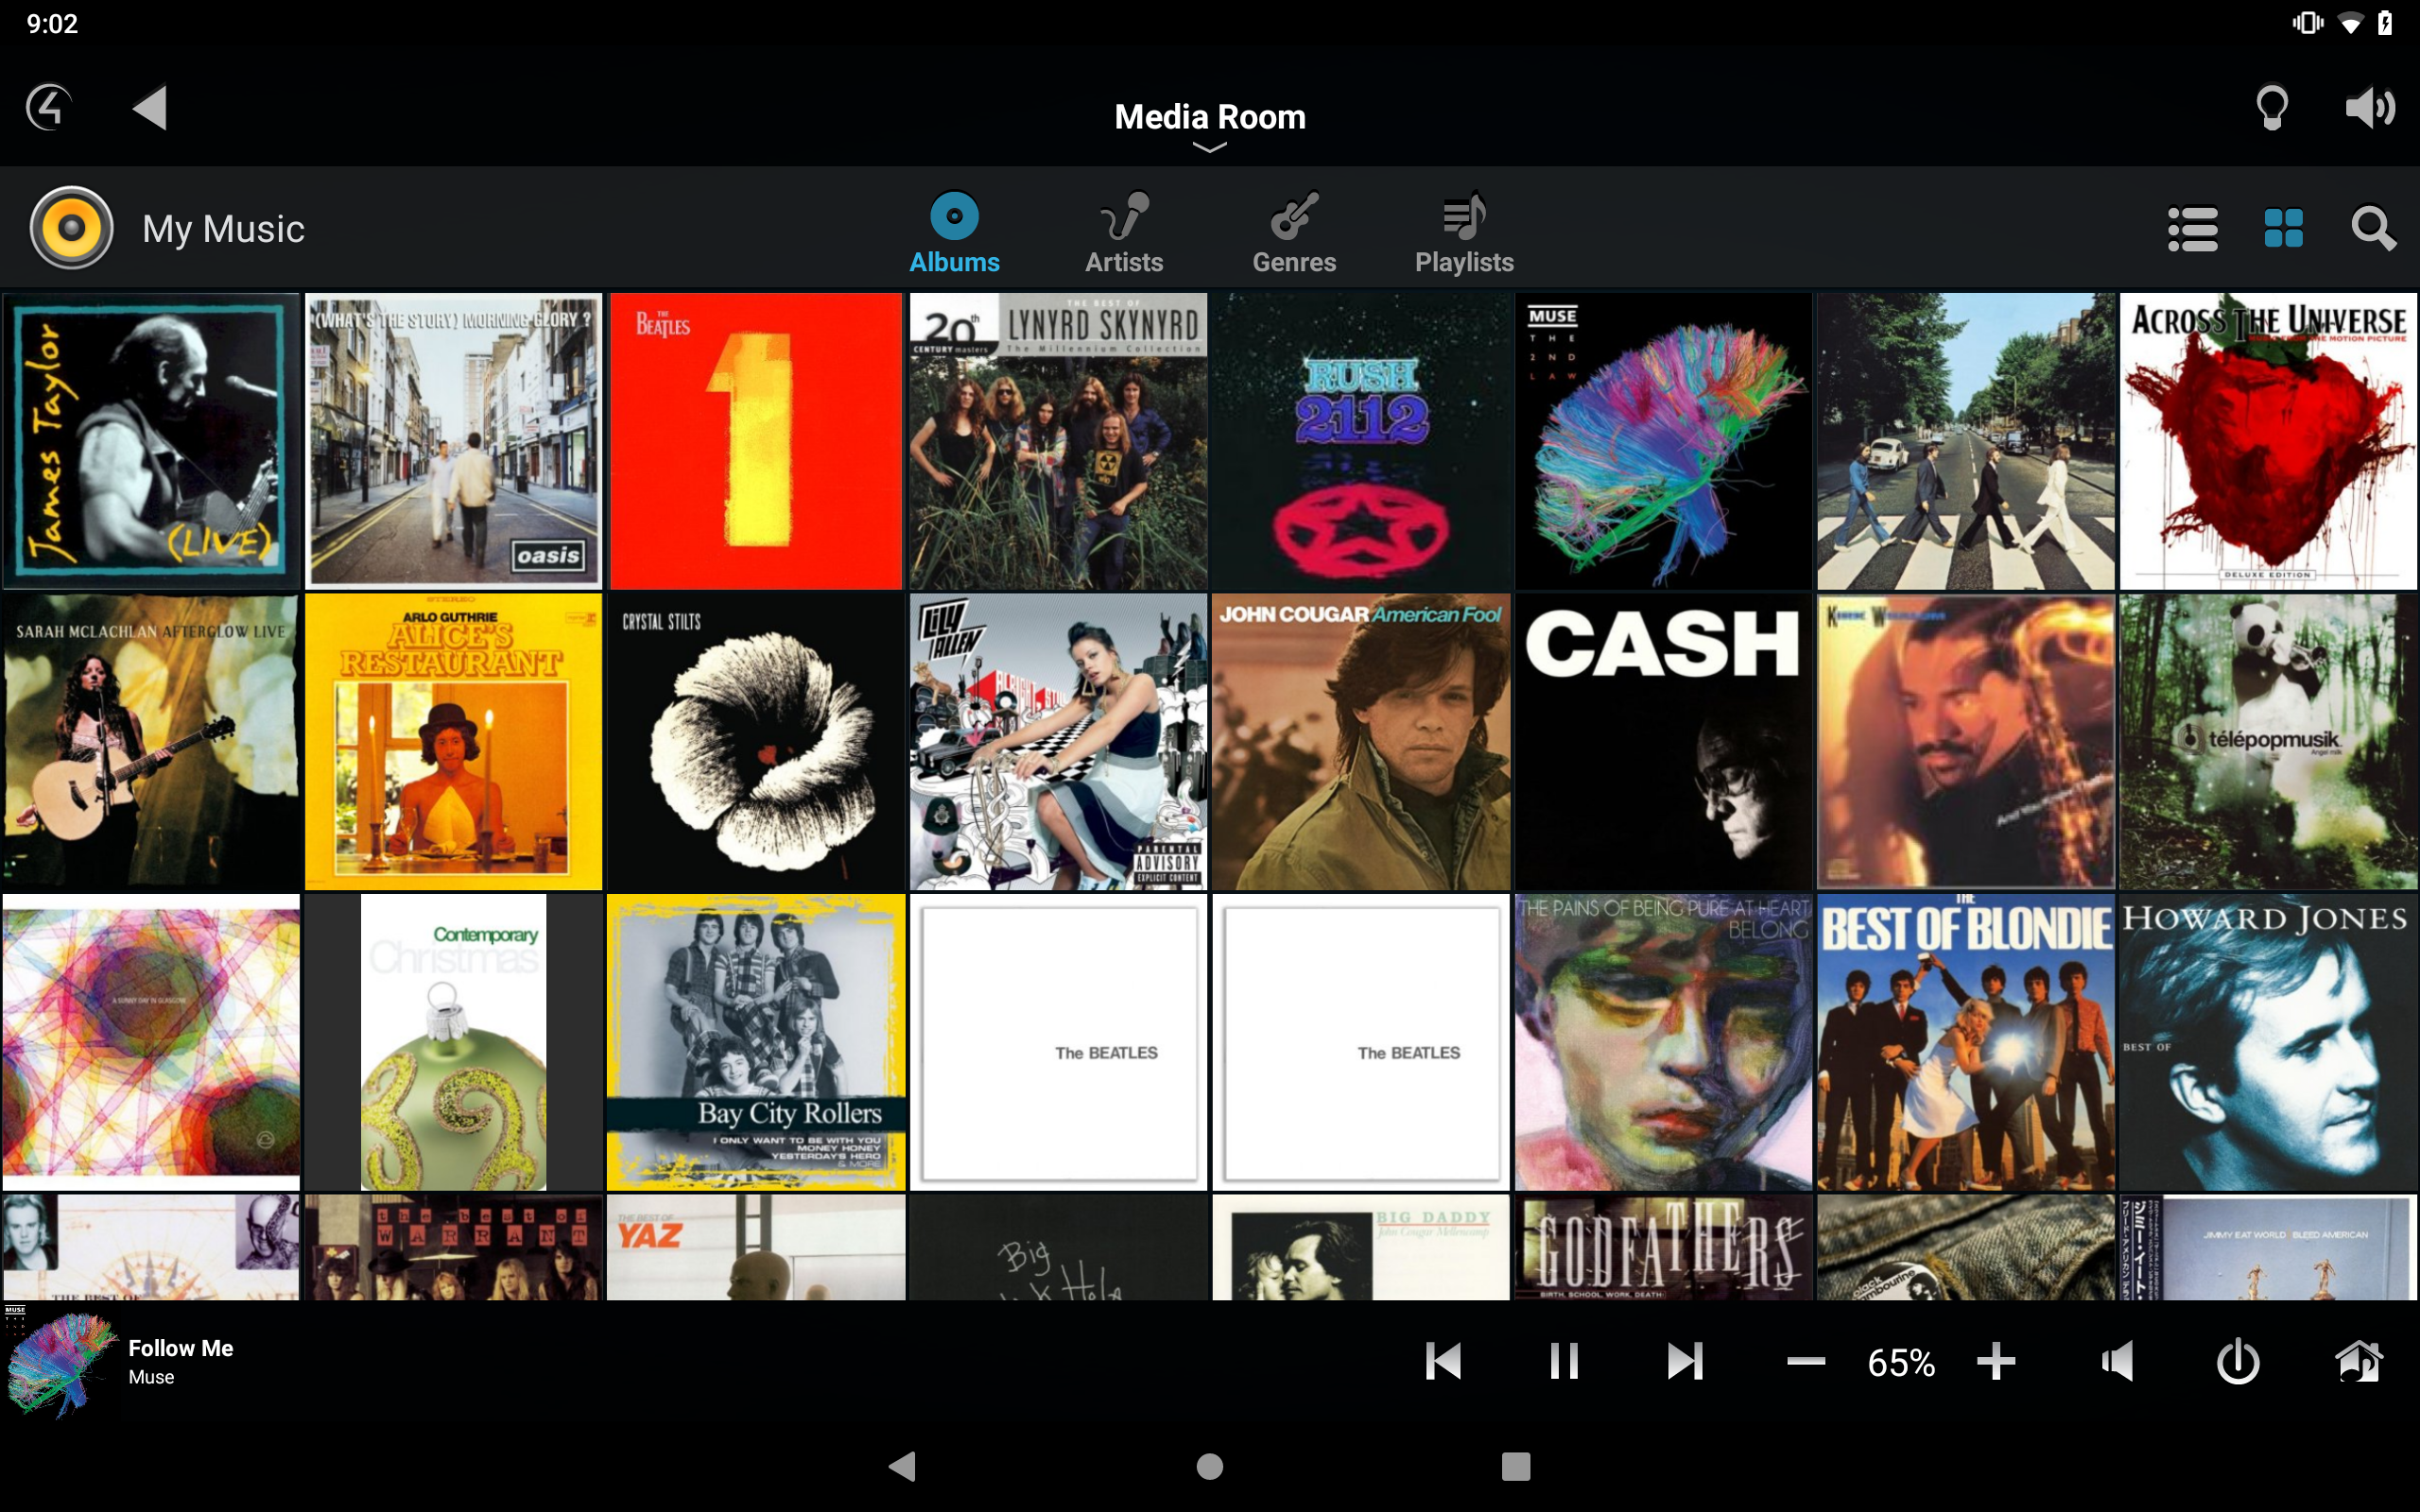Open the lights bulb icon

(x=2272, y=108)
